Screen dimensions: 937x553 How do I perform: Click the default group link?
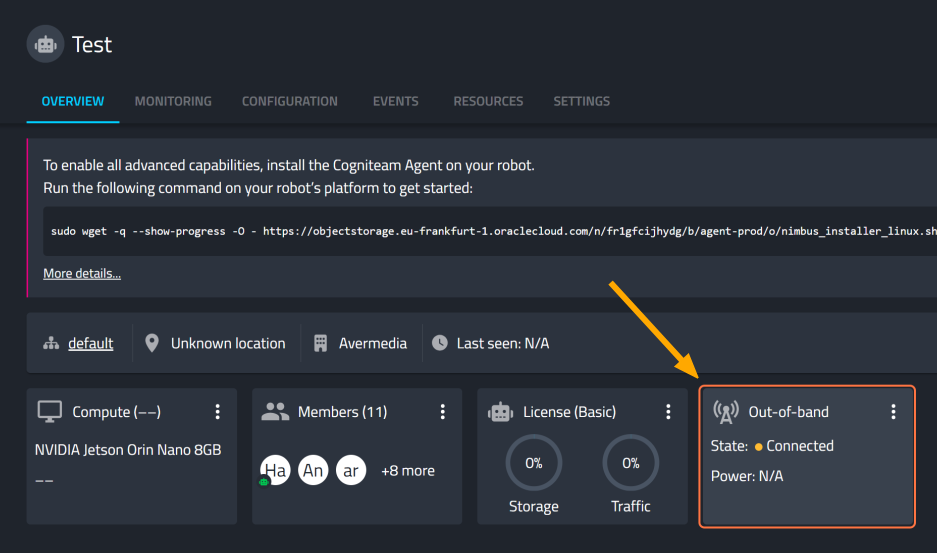point(90,343)
